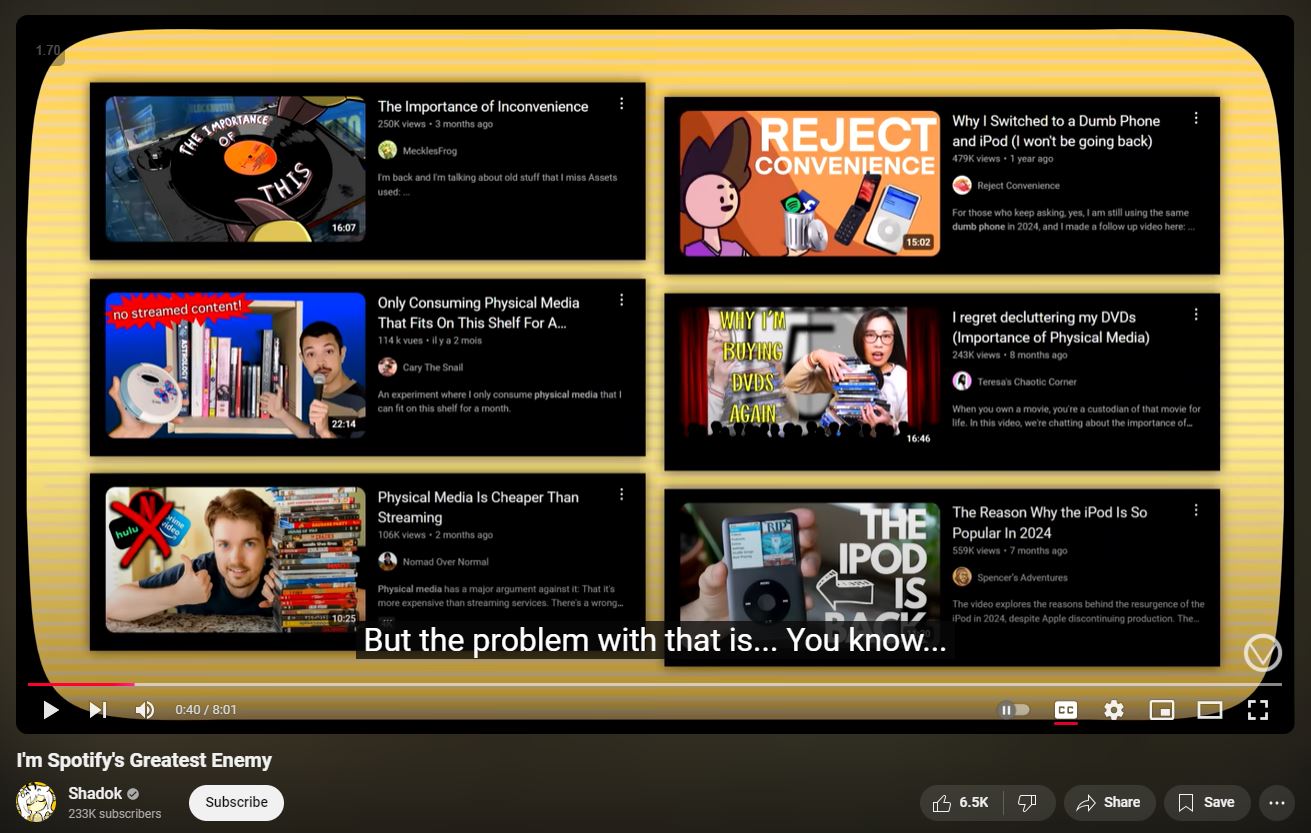Open options for Physical Media Is Cheaper
Image resolution: width=1311 pixels, height=833 pixels.
coord(621,494)
